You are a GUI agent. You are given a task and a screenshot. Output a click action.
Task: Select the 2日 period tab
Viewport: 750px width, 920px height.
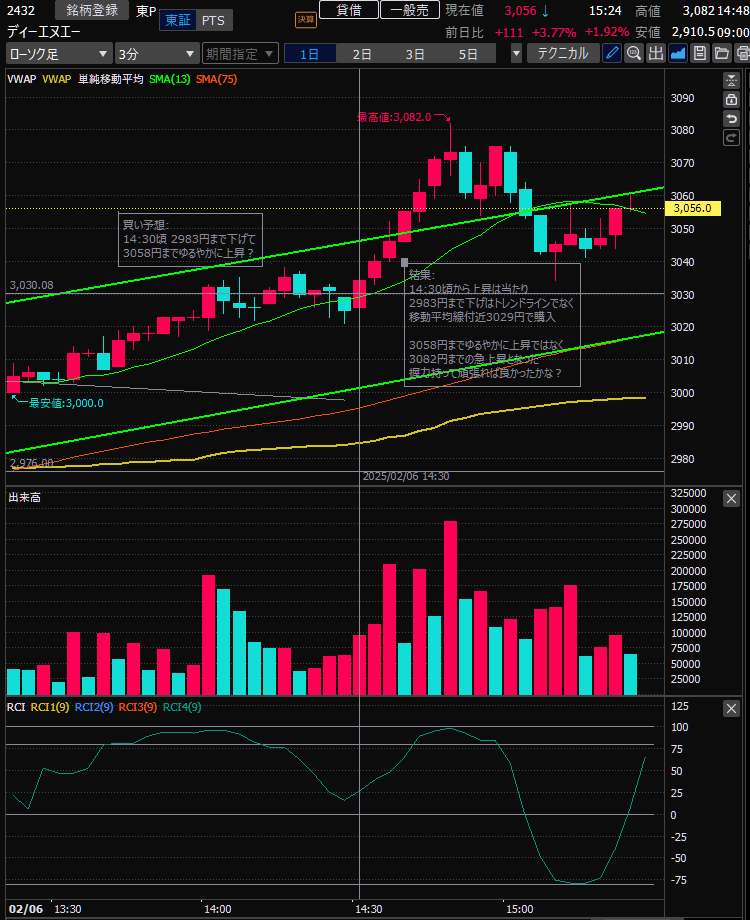tap(362, 53)
